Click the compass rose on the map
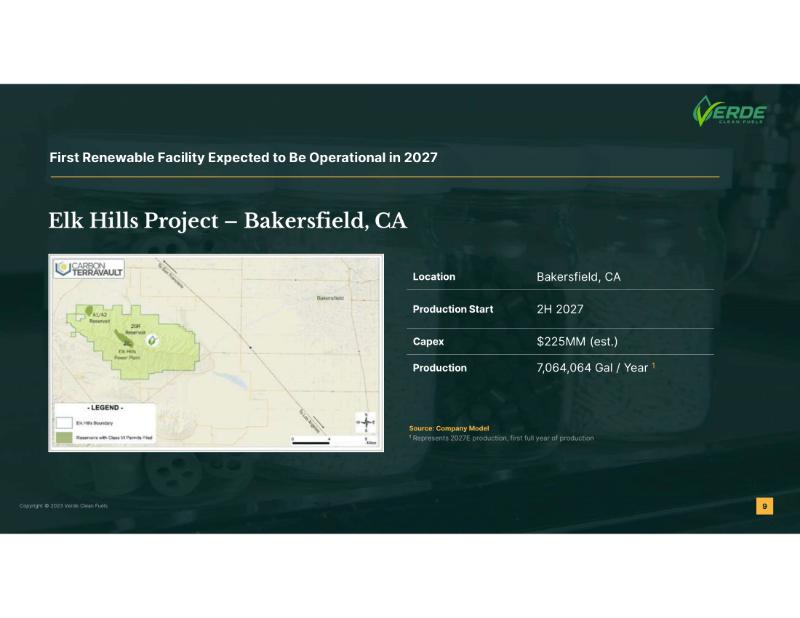The image size is (800, 618). tap(365, 422)
